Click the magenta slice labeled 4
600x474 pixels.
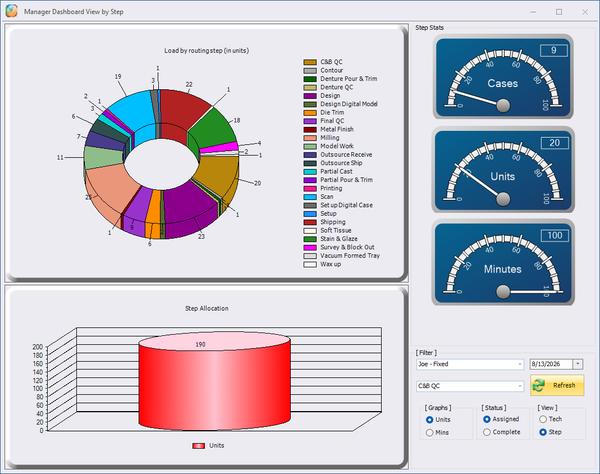pos(222,147)
